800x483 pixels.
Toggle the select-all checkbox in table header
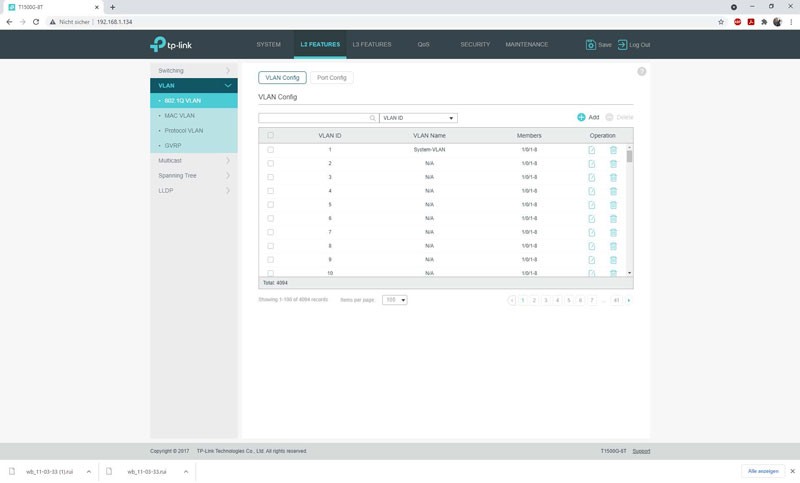click(270, 135)
